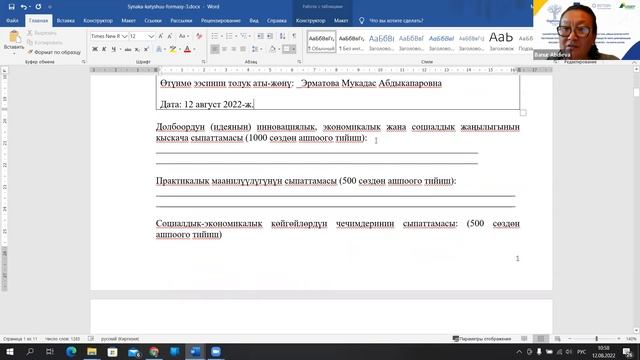Open File Explorer from the taskbar
The height and width of the screenshot is (360, 640).
(x=92, y=352)
